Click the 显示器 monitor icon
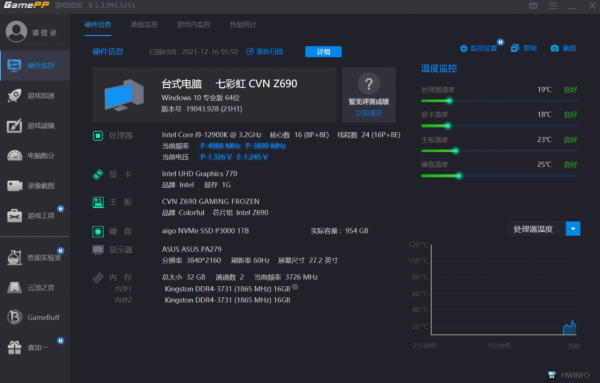600x383 pixels. [98, 250]
